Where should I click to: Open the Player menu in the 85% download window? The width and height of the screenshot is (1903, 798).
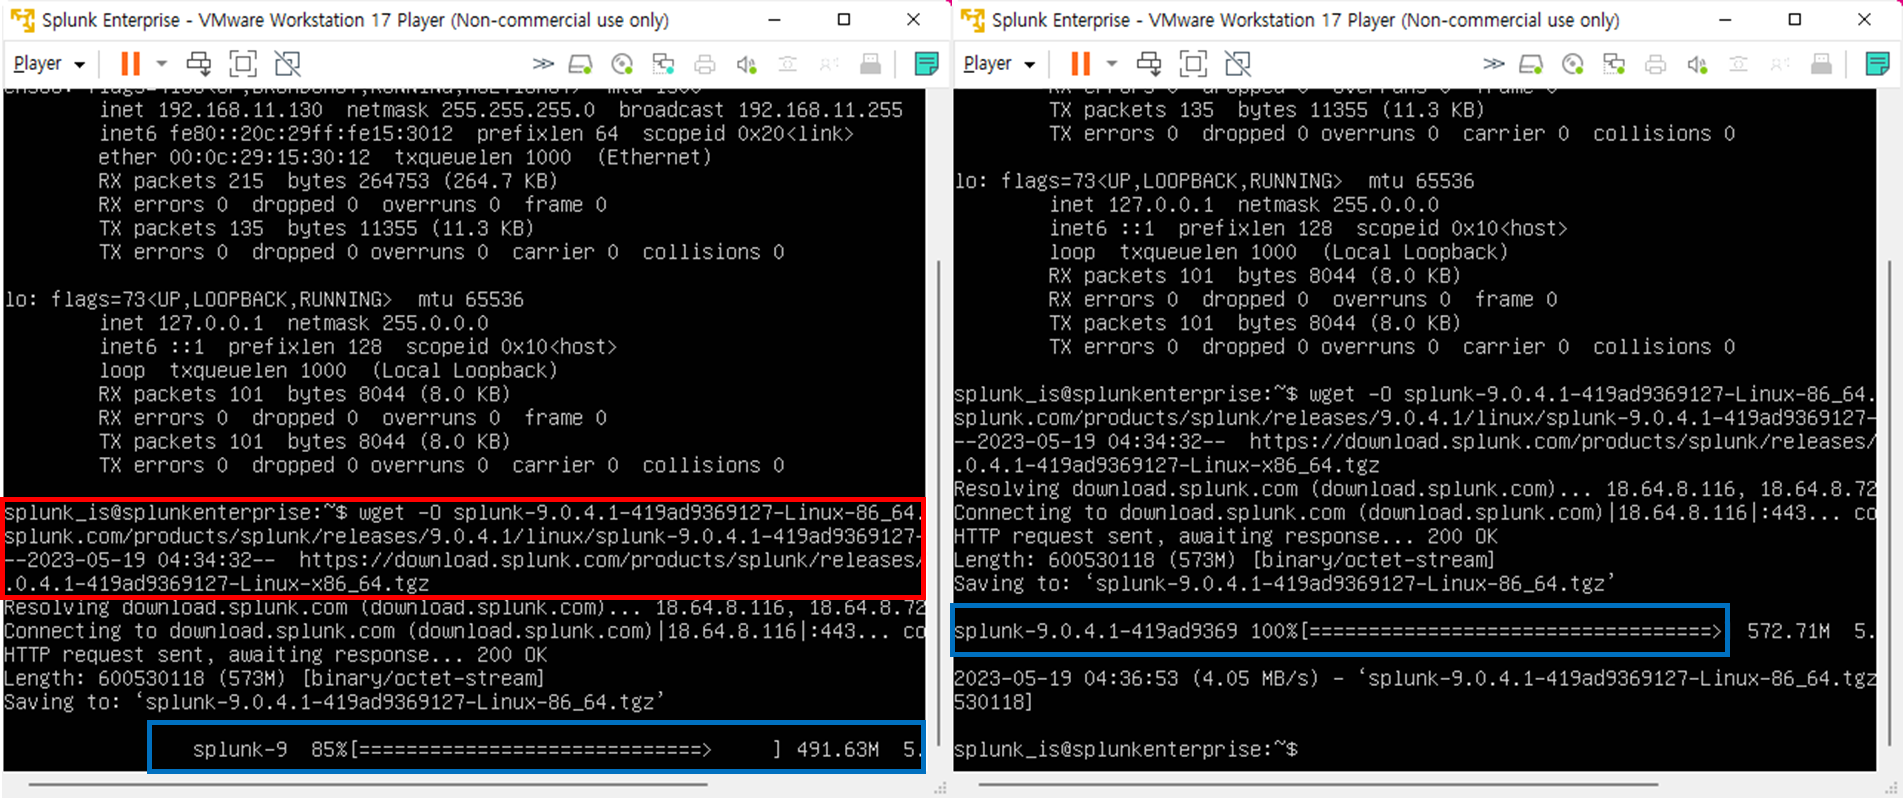click(49, 64)
